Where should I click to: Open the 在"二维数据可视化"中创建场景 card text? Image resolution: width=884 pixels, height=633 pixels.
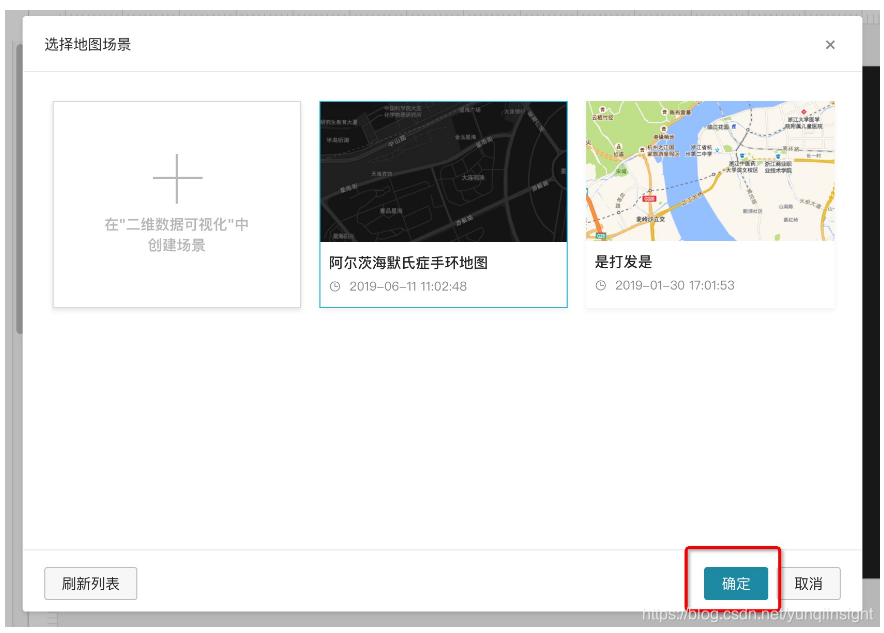176,234
